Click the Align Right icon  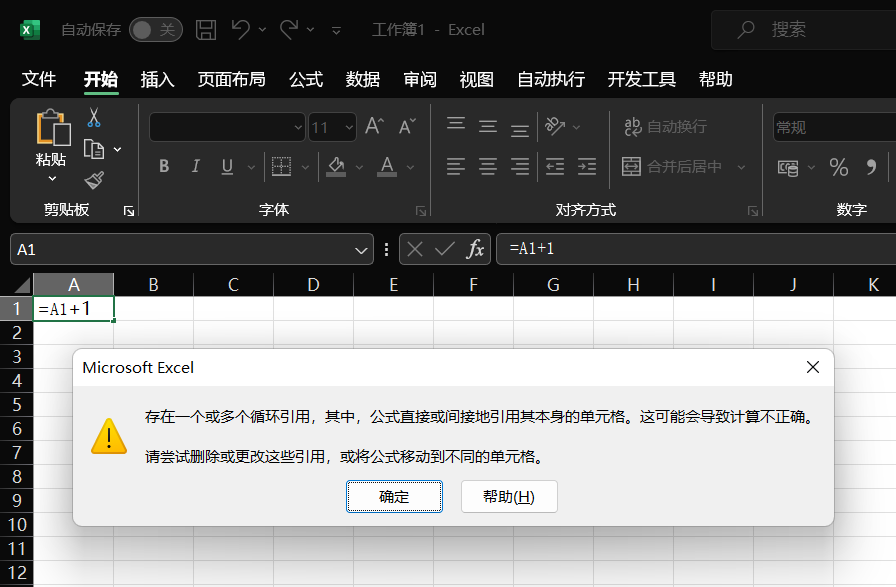click(x=520, y=166)
